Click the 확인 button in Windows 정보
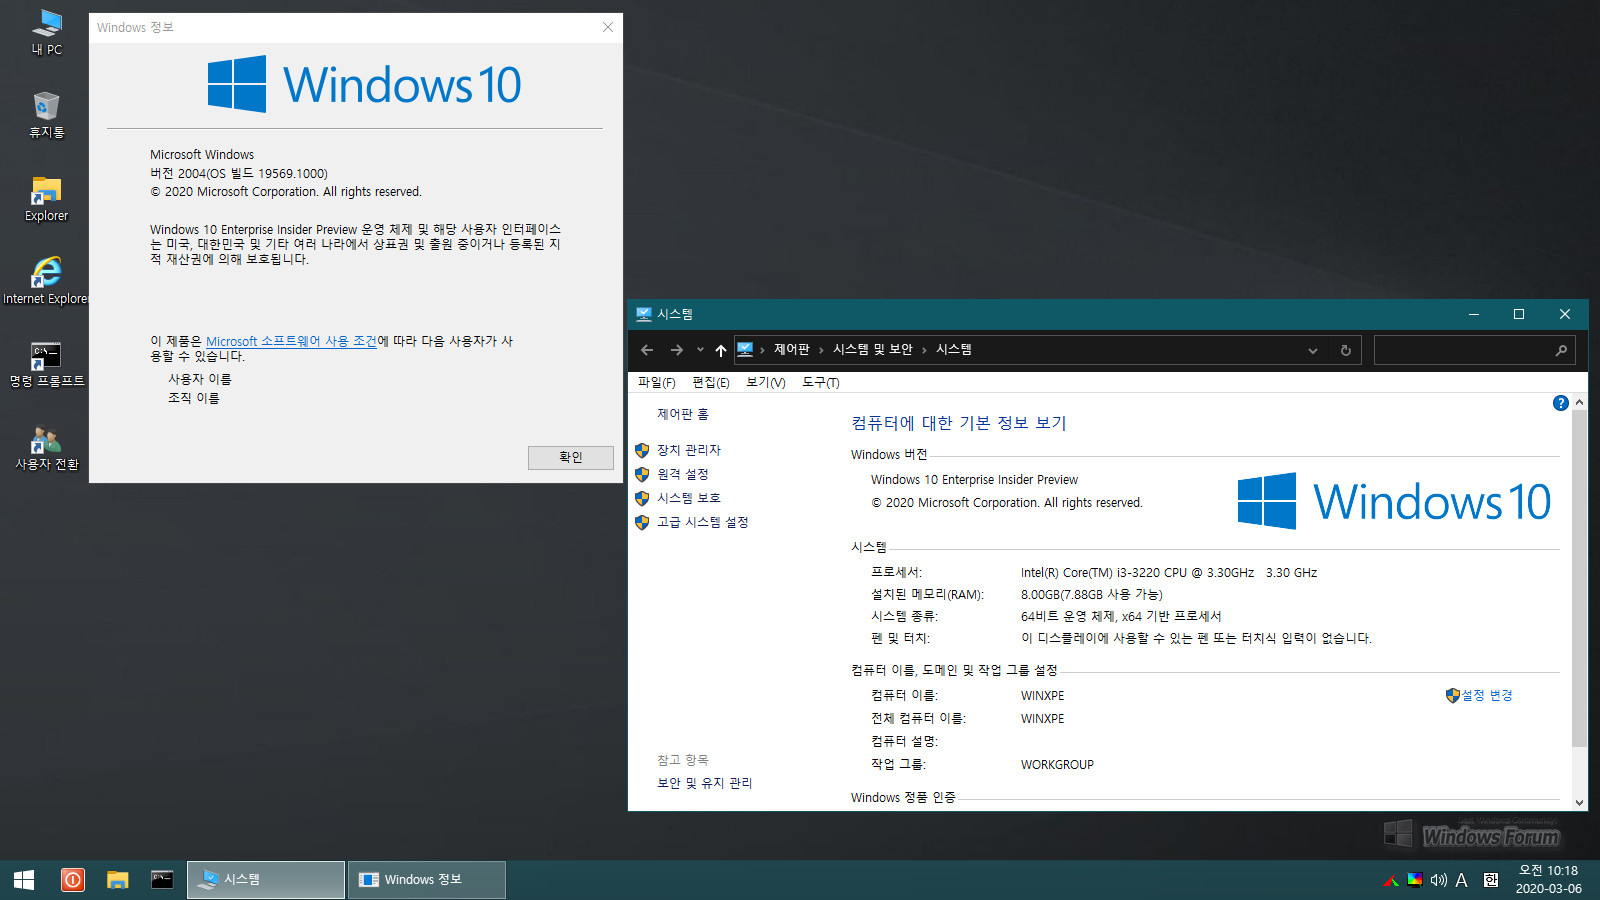 tap(571, 457)
